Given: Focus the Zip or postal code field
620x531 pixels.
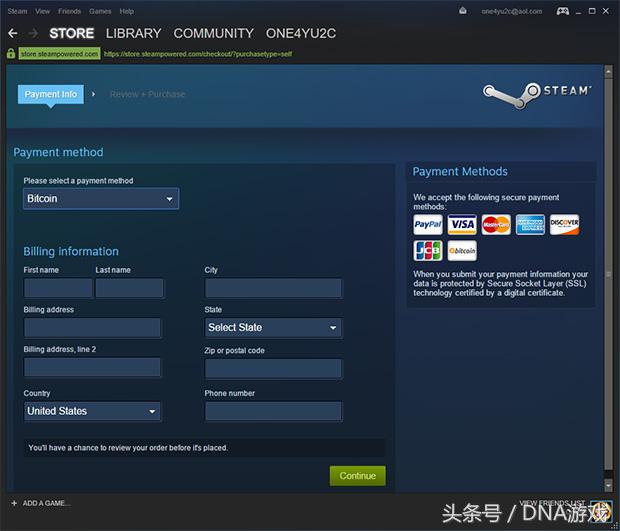Looking at the screenshot, I should (x=273, y=369).
